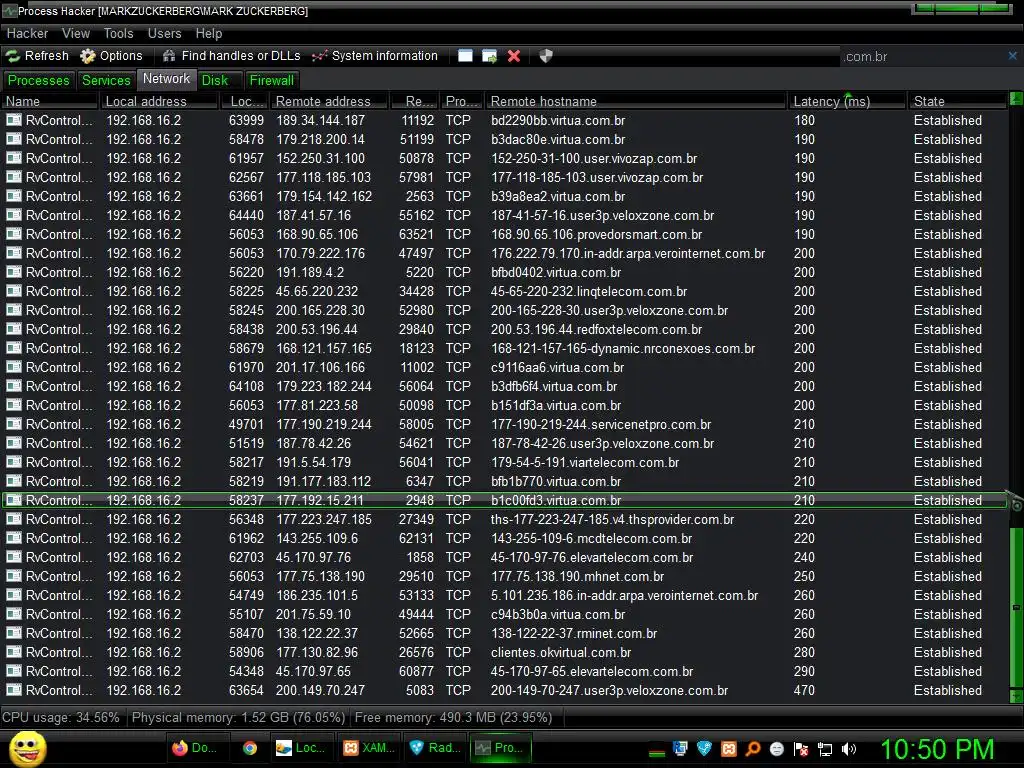Click the 10:50 PM clock
Screen dimensions: 1024x768
[x=937, y=749]
